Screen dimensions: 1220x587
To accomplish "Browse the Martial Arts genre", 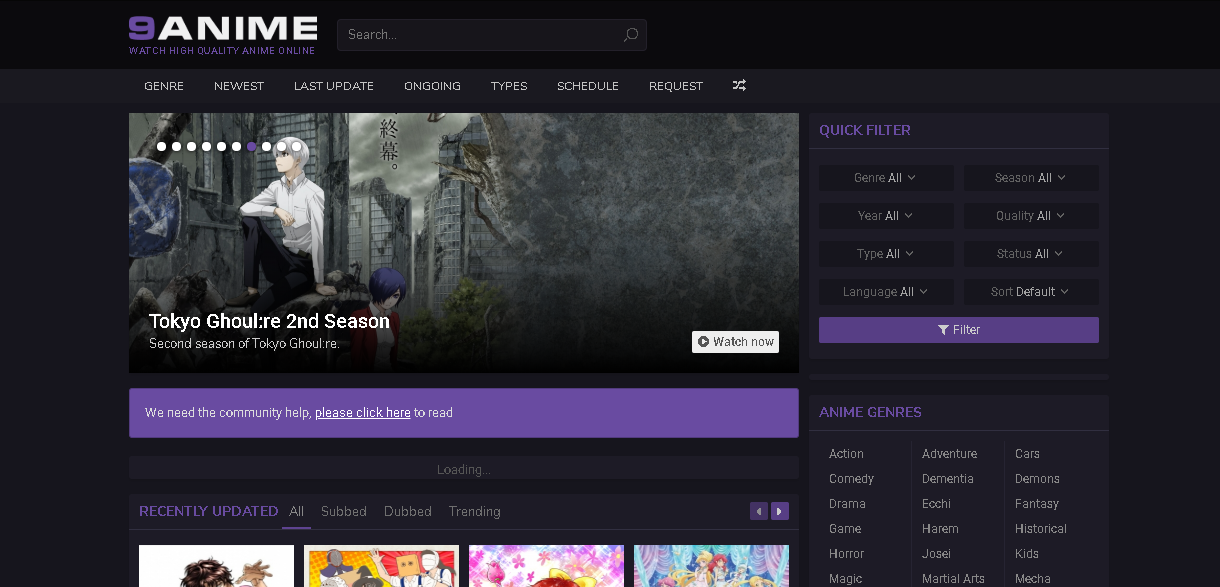I will pyautogui.click(x=953, y=579).
